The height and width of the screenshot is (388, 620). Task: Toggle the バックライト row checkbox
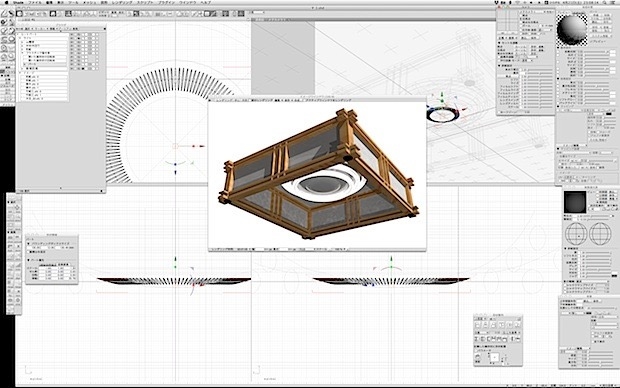559,103
